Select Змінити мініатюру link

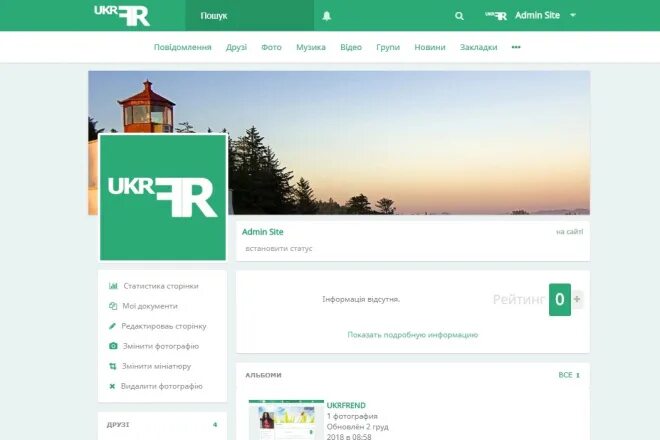[157, 366]
